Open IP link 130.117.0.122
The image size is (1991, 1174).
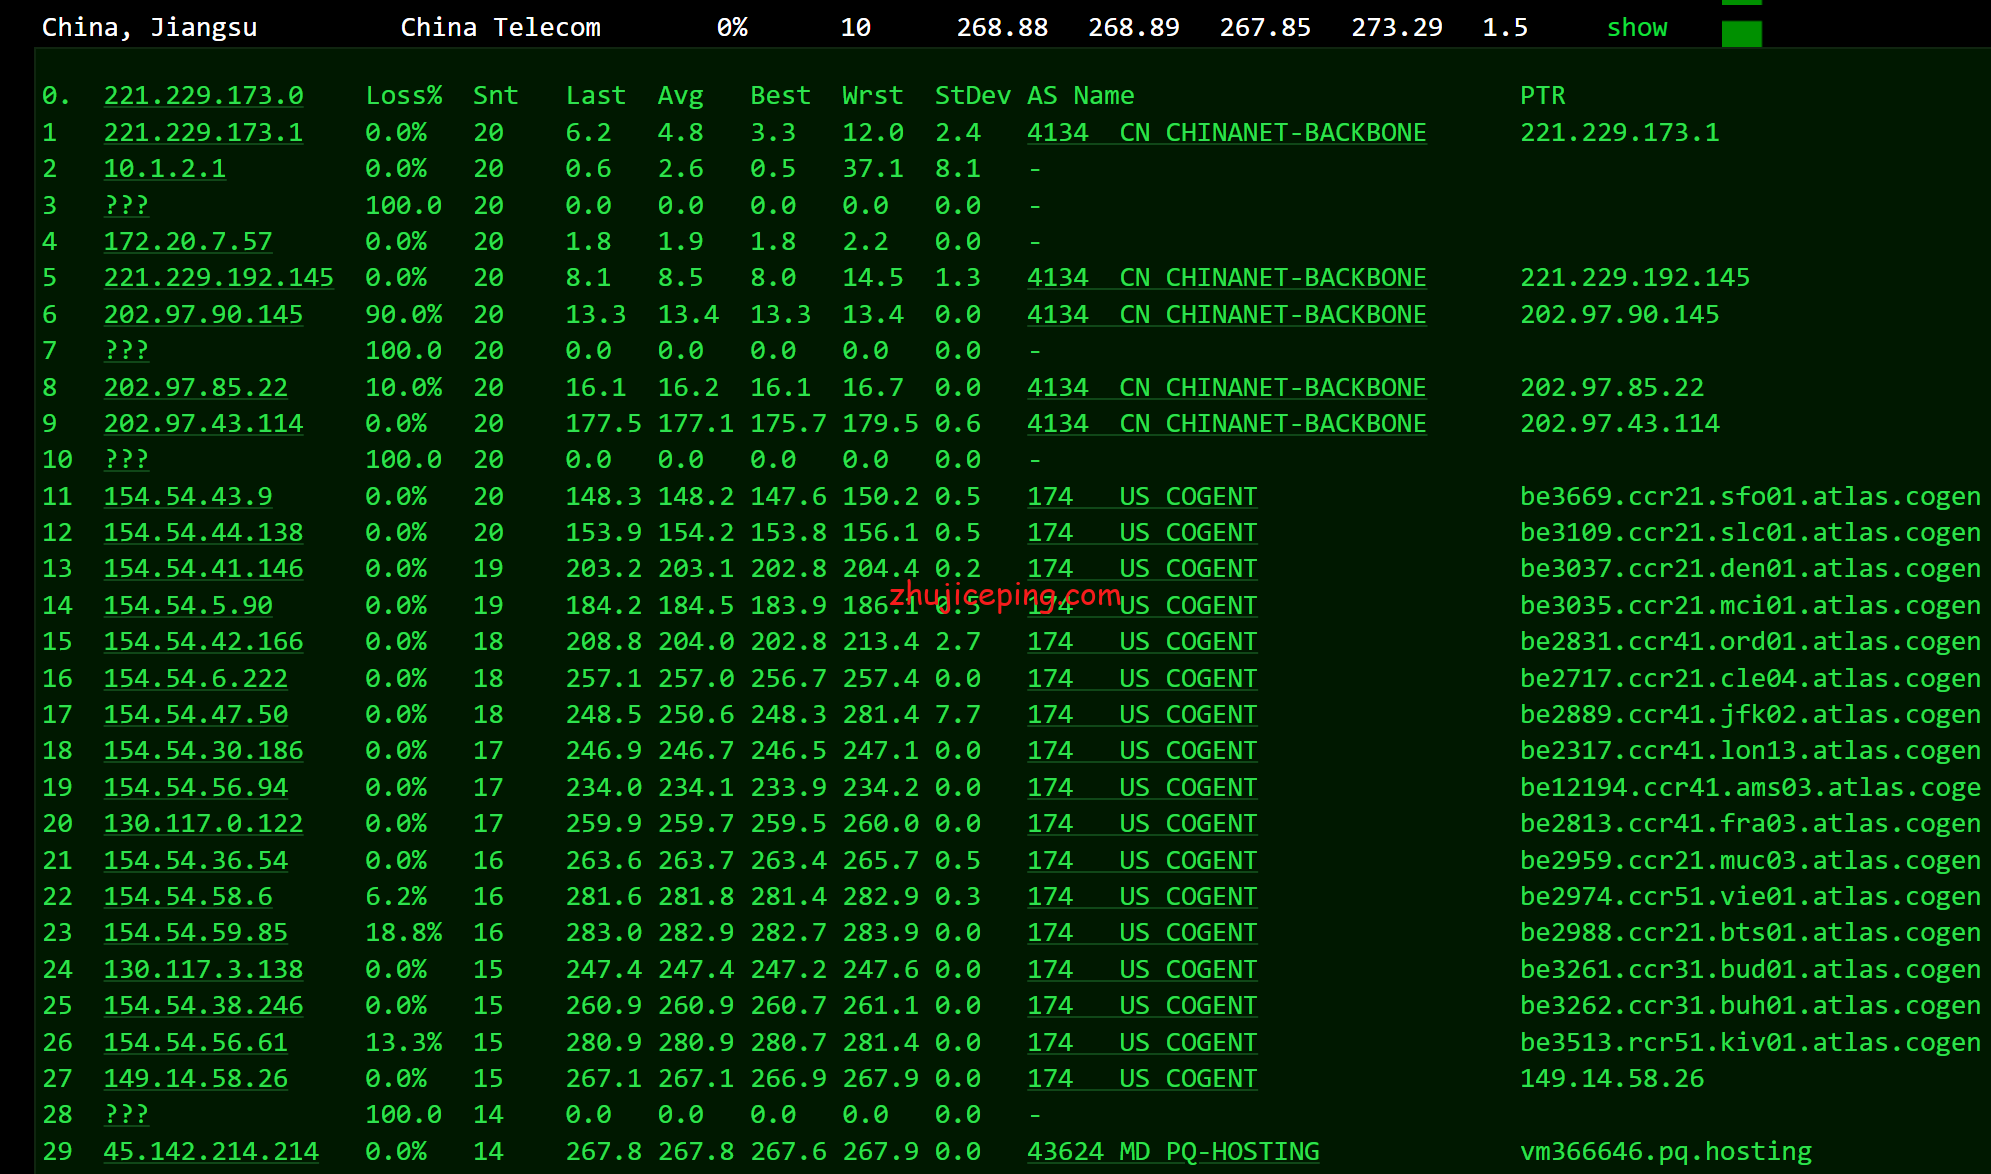click(203, 823)
